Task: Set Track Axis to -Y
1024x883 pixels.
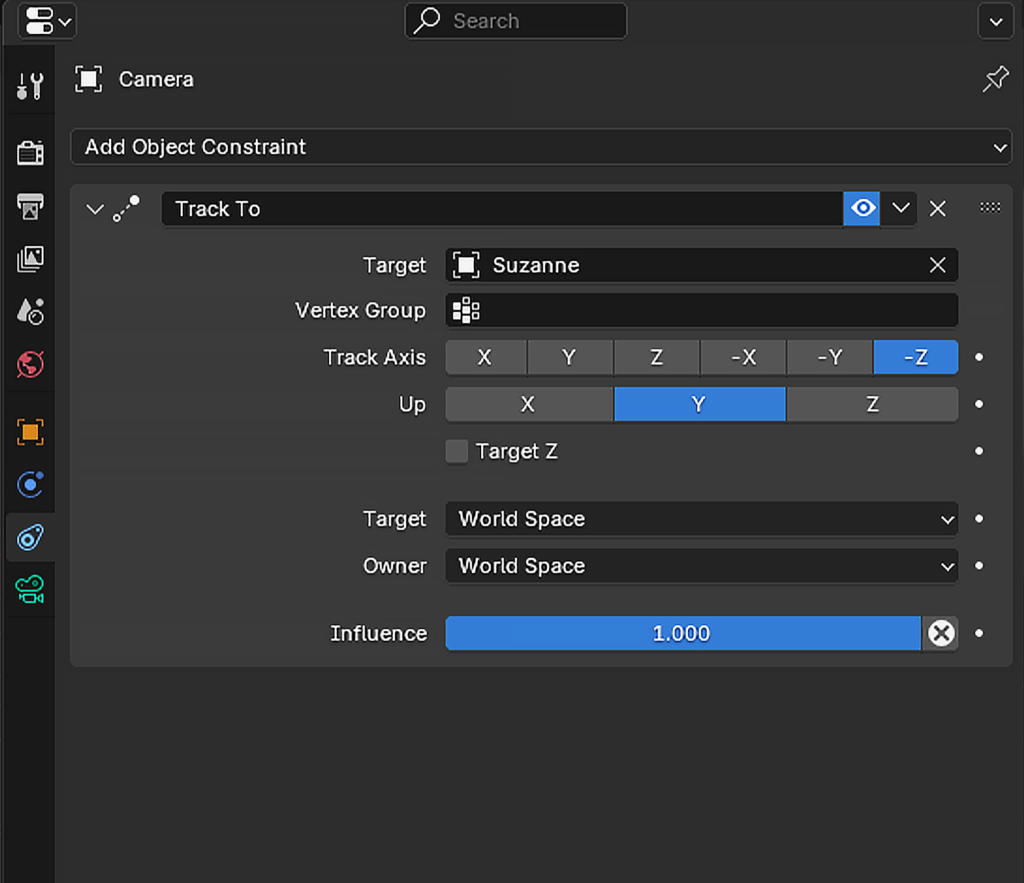Action: coord(830,357)
